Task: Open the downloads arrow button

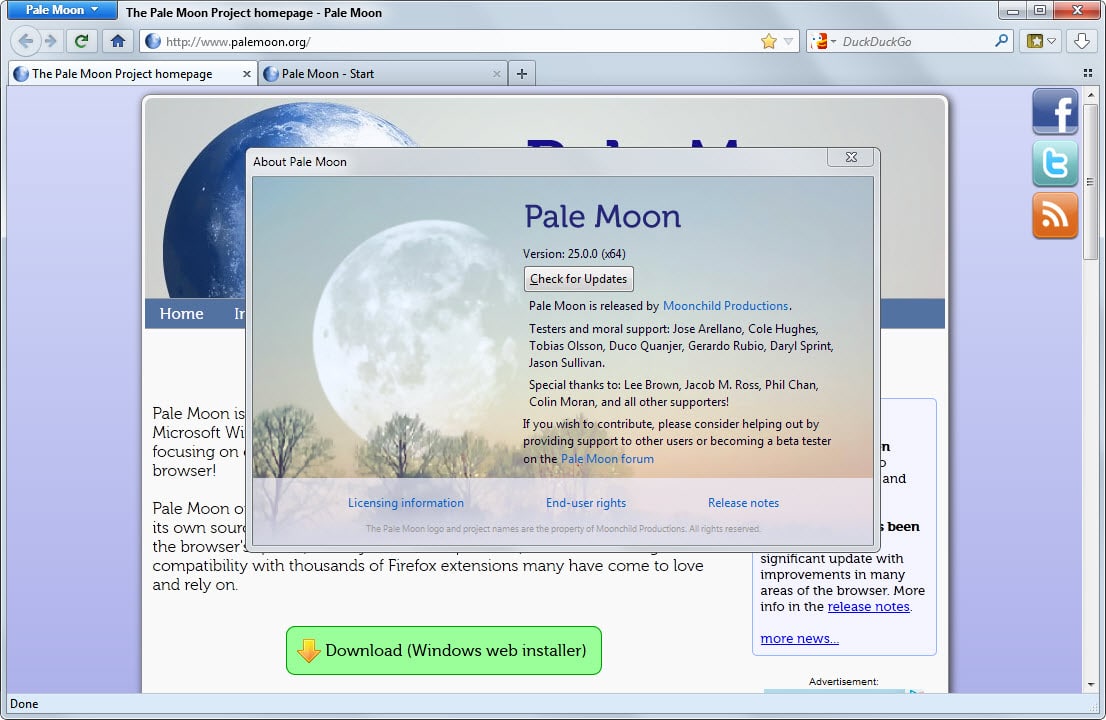Action: [1082, 41]
